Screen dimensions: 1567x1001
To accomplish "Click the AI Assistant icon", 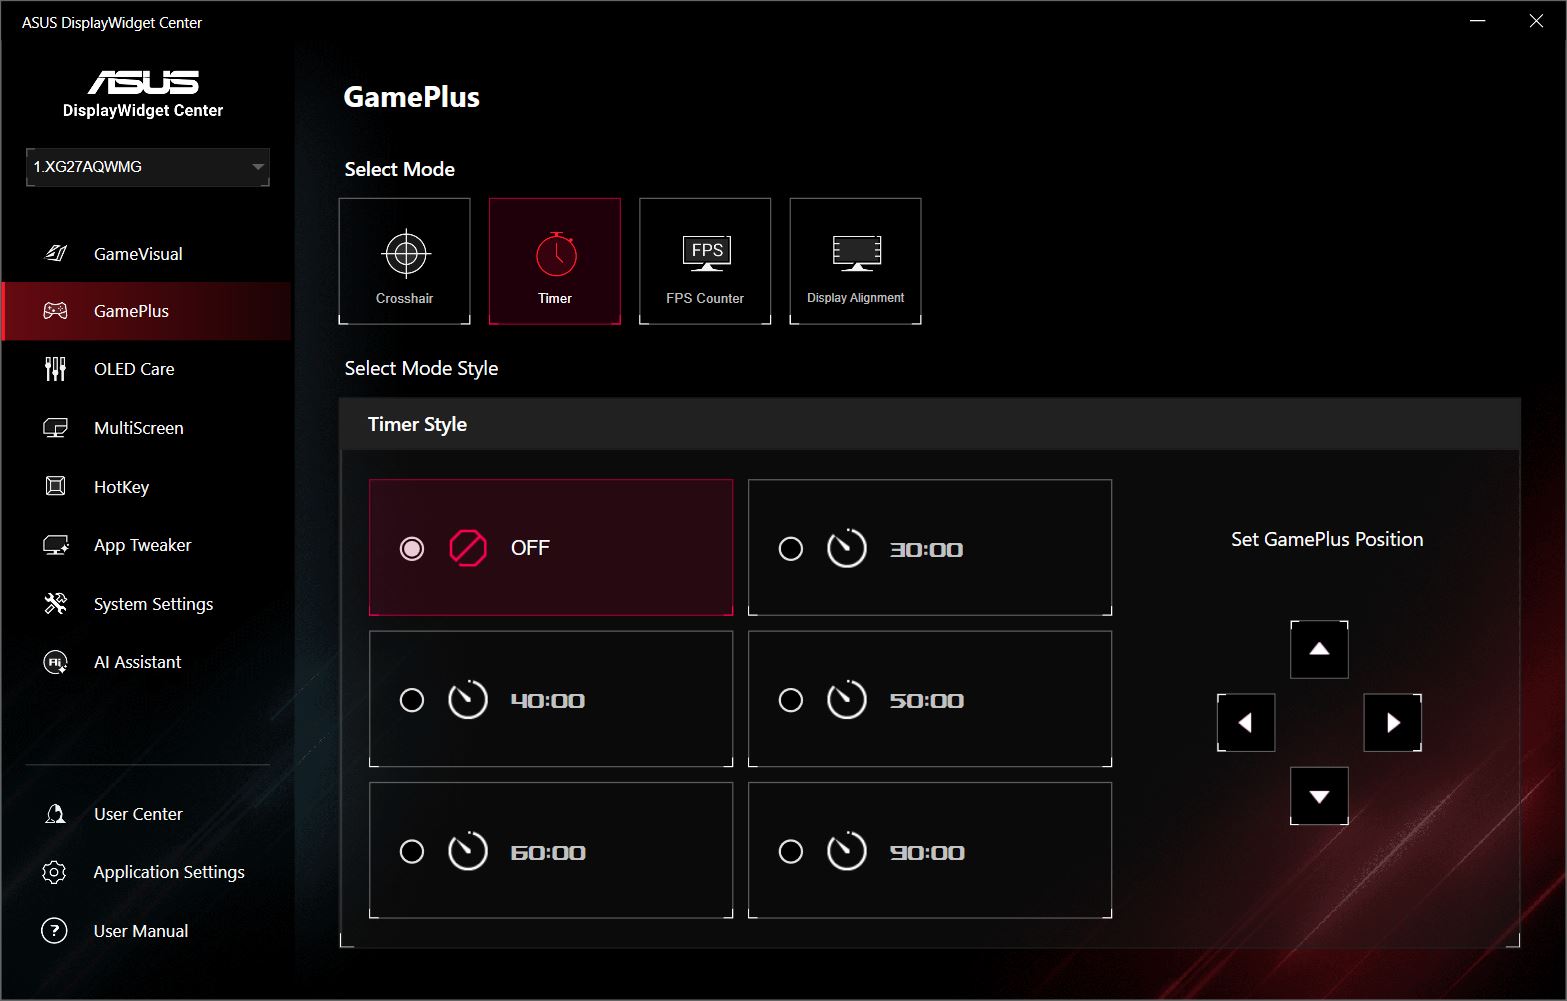I will (55, 662).
